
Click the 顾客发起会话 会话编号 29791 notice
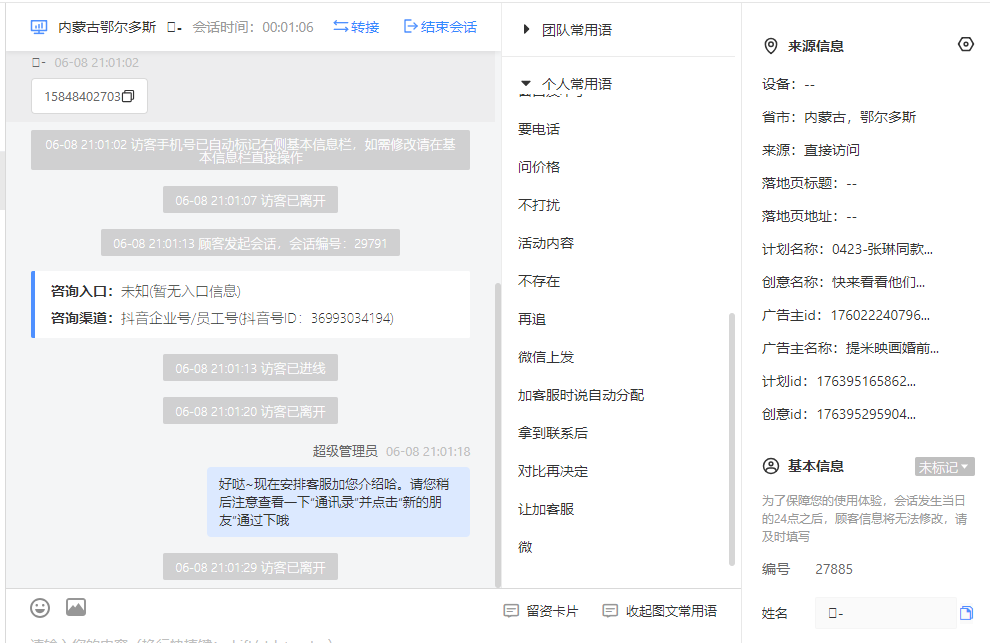pos(250,243)
